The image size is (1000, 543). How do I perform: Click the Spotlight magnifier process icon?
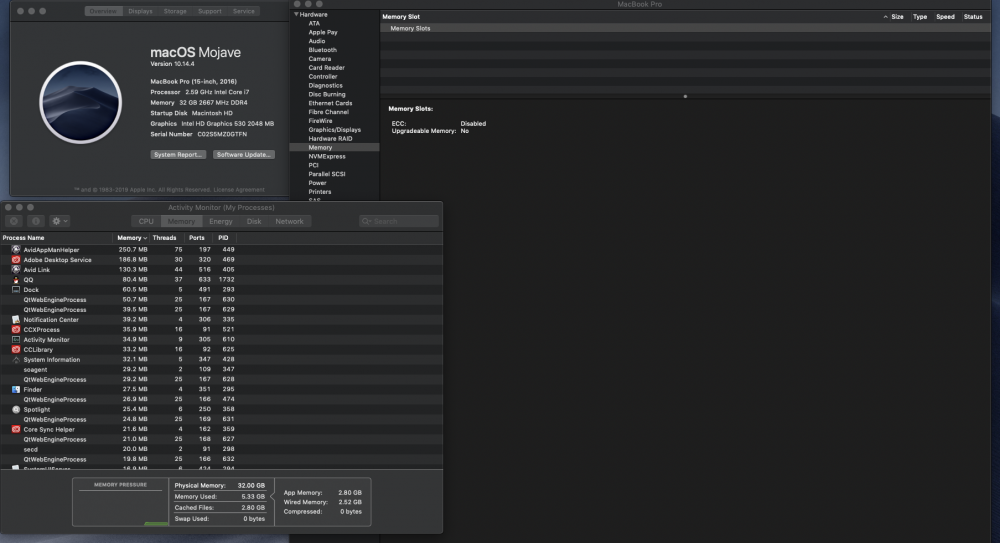coord(16,410)
